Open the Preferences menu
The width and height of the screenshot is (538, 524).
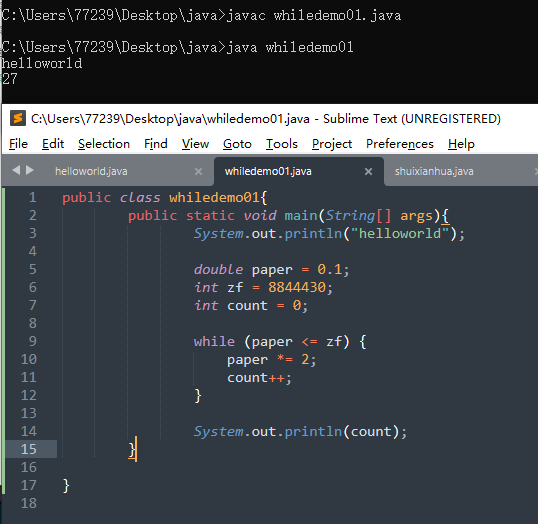pyautogui.click(x=400, y=144)
